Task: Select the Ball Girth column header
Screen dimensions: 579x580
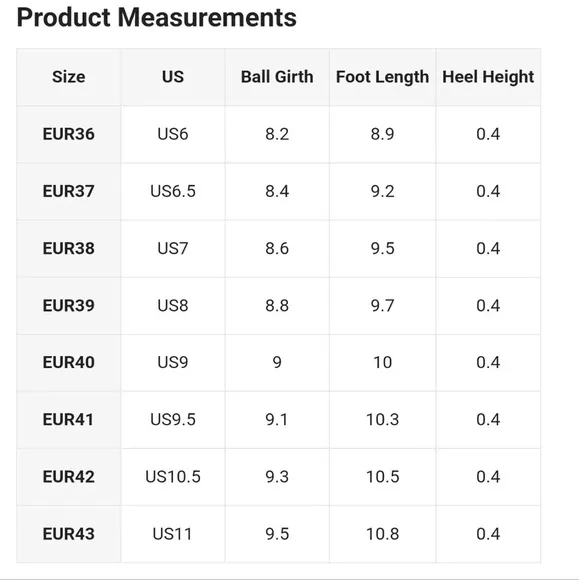Action: tap(277, 77)
